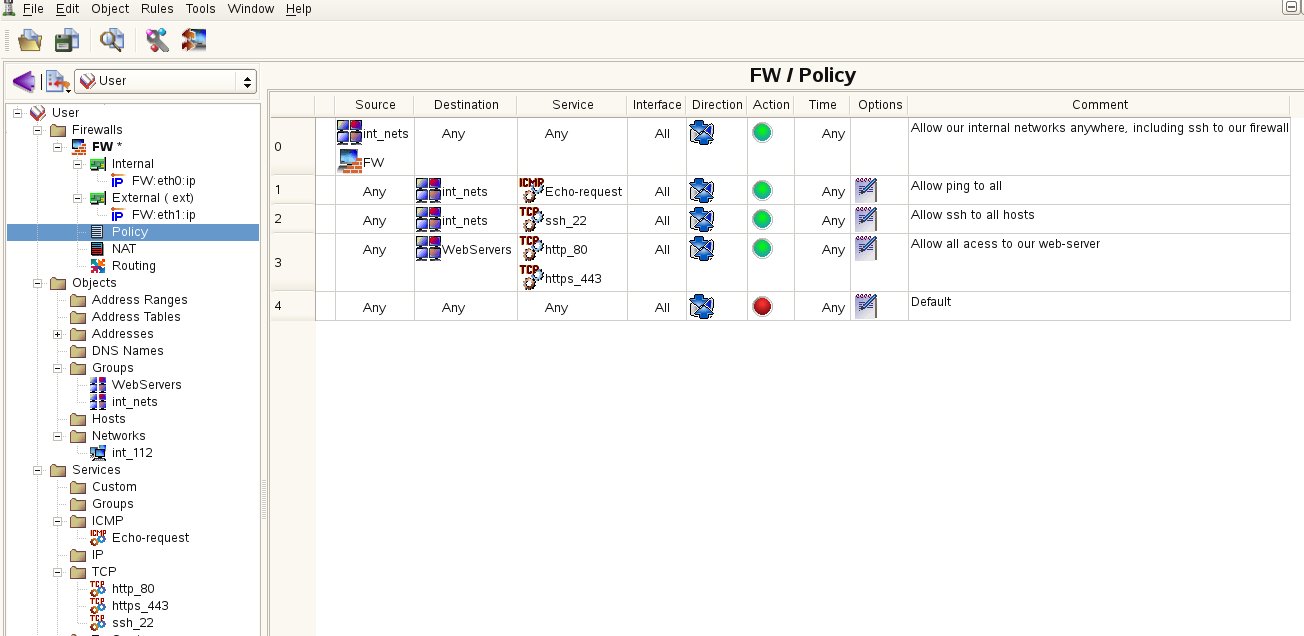The width and height of the screenshot is (1304, 636).
Task: Click the Install firewall policy icon
Action: point(193,40)
